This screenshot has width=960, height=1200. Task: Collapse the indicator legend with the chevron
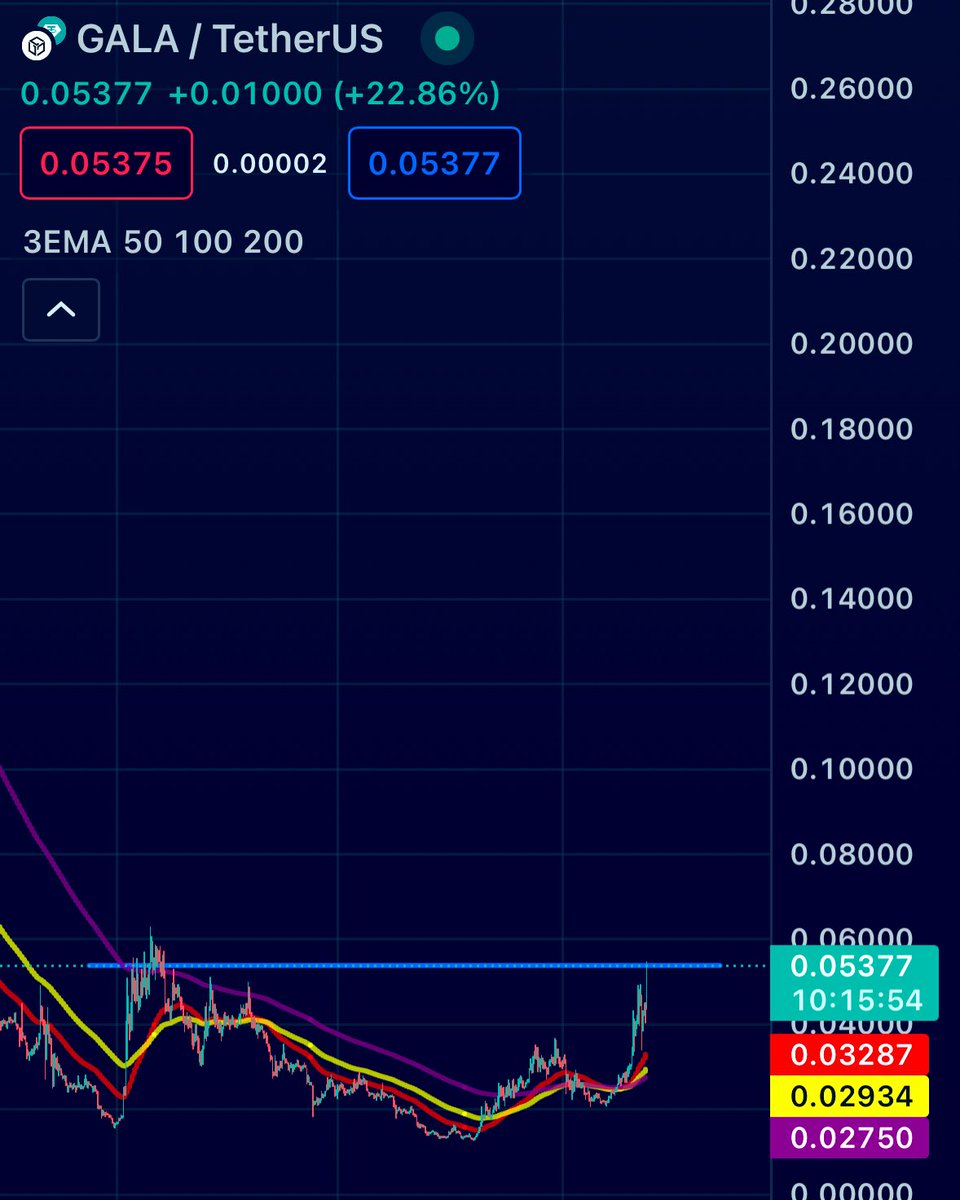tap(61, 309)
